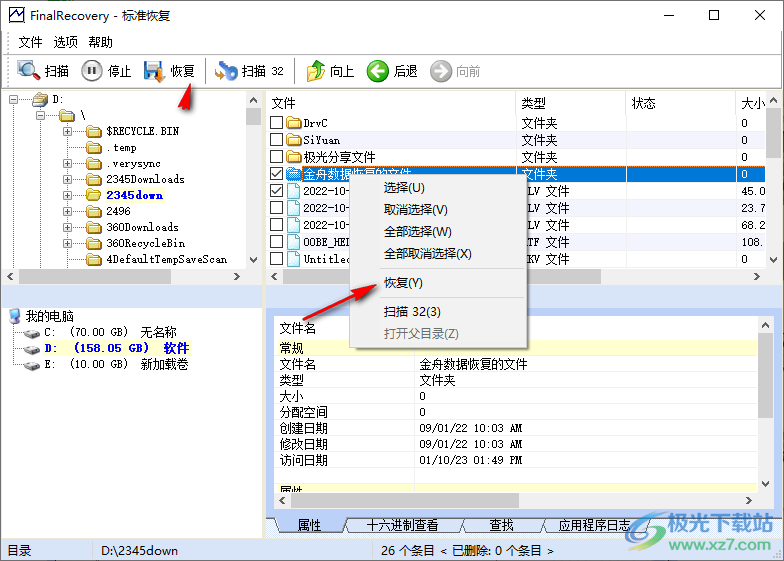The width and height of the screenshot is (784, 561).
Task: Expand the 2345Downloads tree node
Action: (67, 180)
